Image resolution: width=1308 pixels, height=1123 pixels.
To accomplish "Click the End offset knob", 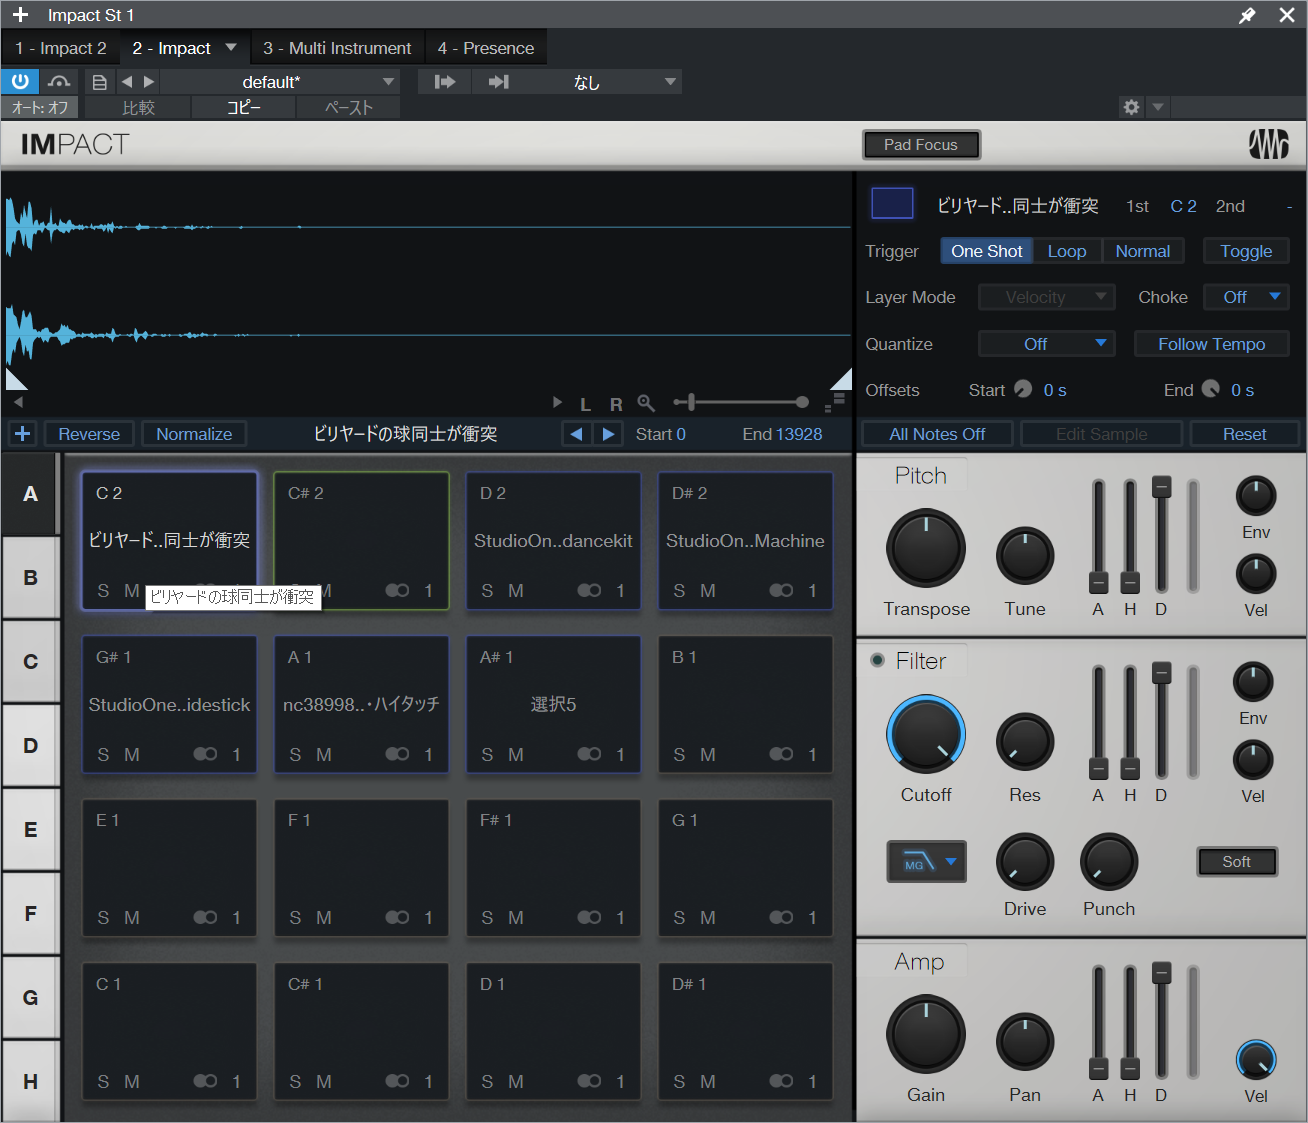I will [x=1211, y=389].
